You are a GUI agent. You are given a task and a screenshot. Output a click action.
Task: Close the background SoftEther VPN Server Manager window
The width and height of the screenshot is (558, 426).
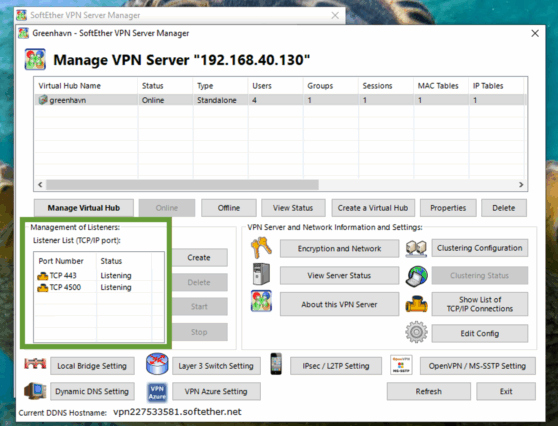coord(335,15)
